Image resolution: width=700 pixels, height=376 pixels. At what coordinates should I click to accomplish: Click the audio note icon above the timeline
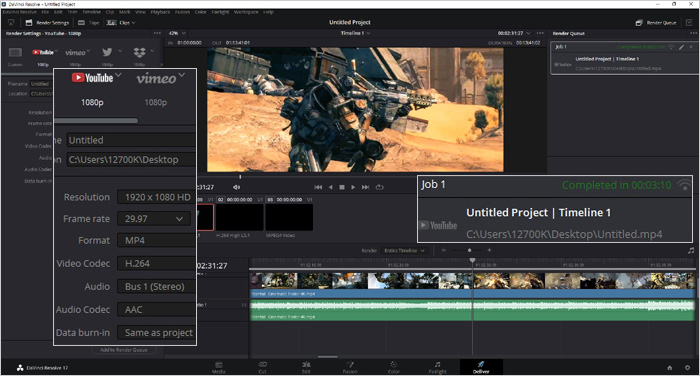pyautogui.click(x=691, y=251)
